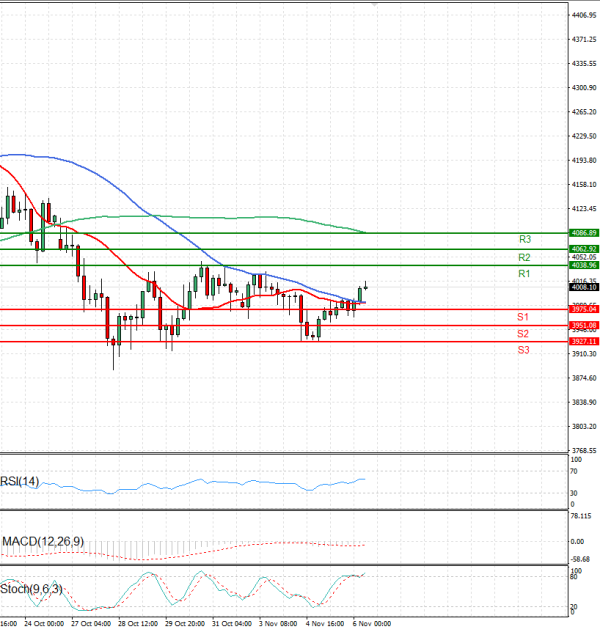Select the red 3975.04 price tag
This screenshot has width=600, height=632.
tap(583, 310)
